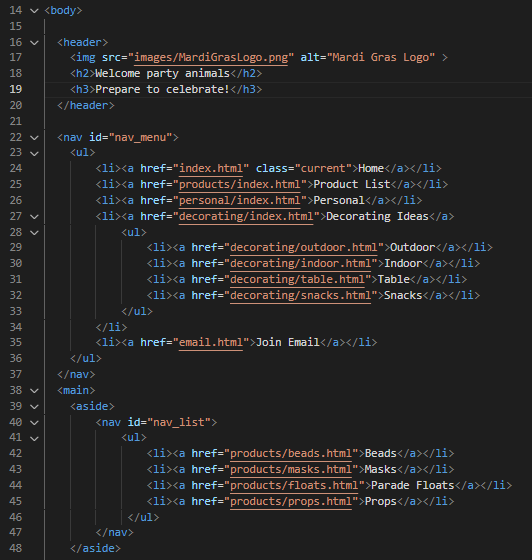
Task: Open products/beads.html link
Action: [x=291, y=453]
